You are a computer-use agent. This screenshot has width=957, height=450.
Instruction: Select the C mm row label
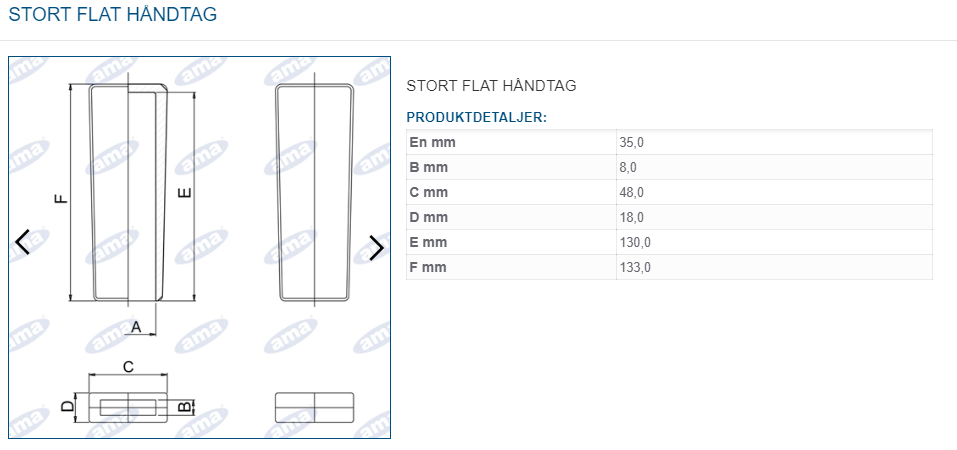coord(428,192)
